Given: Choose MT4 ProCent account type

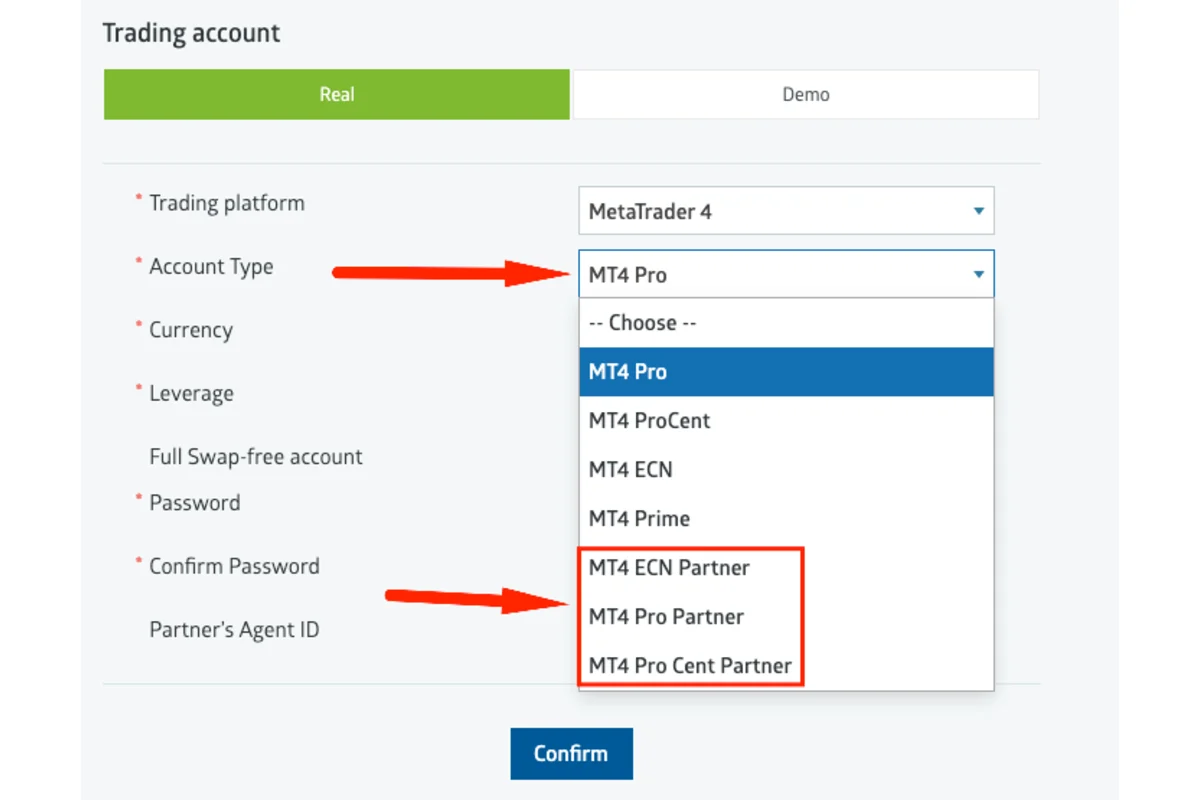Looking at the screenshot, I should 786,421.
